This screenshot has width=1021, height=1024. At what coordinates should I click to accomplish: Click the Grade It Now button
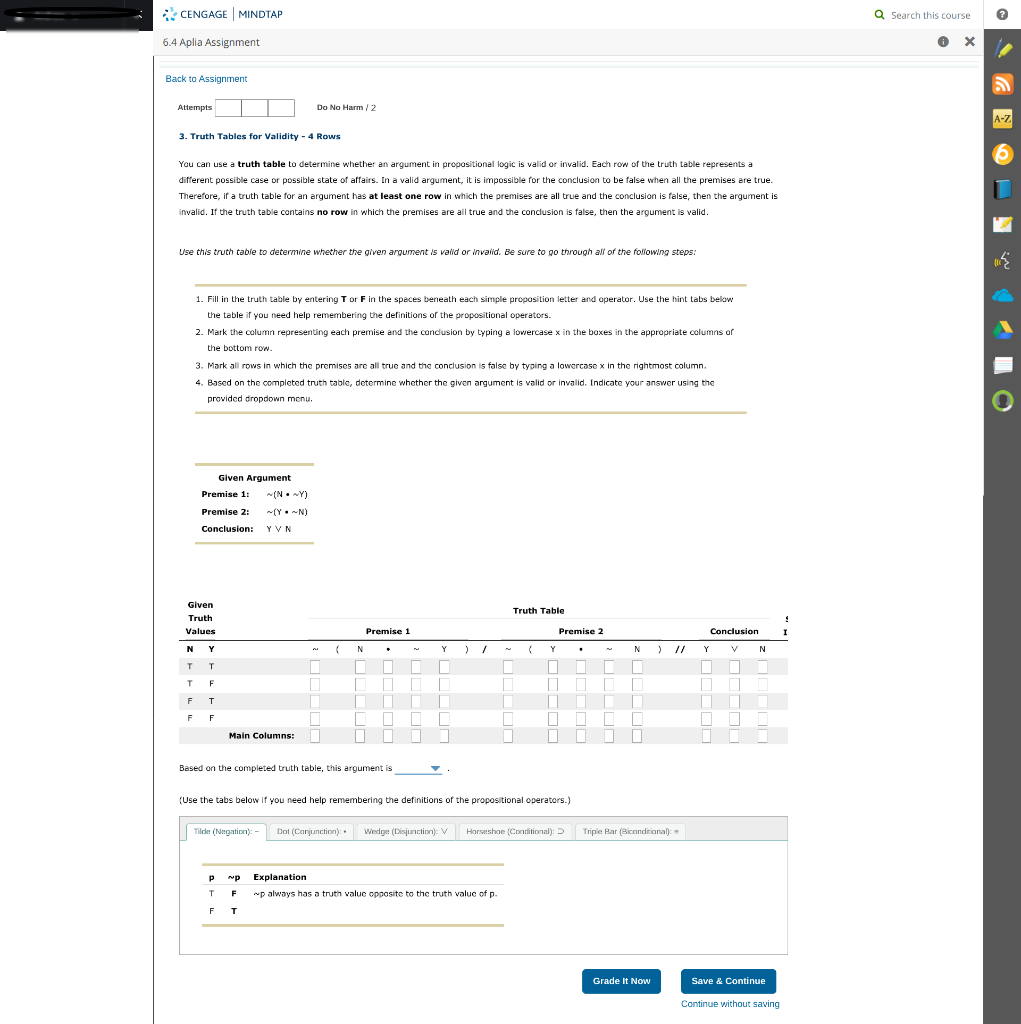coord(621,981)
